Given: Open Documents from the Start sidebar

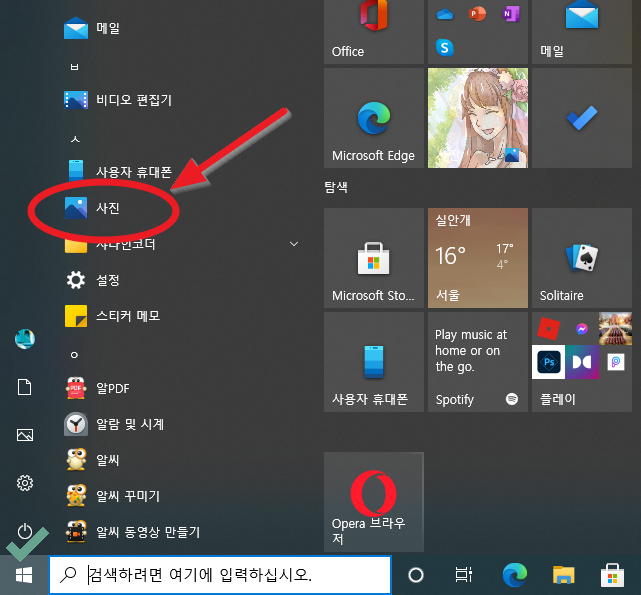Looking at the screenshot, I should [x=25, y=387].
